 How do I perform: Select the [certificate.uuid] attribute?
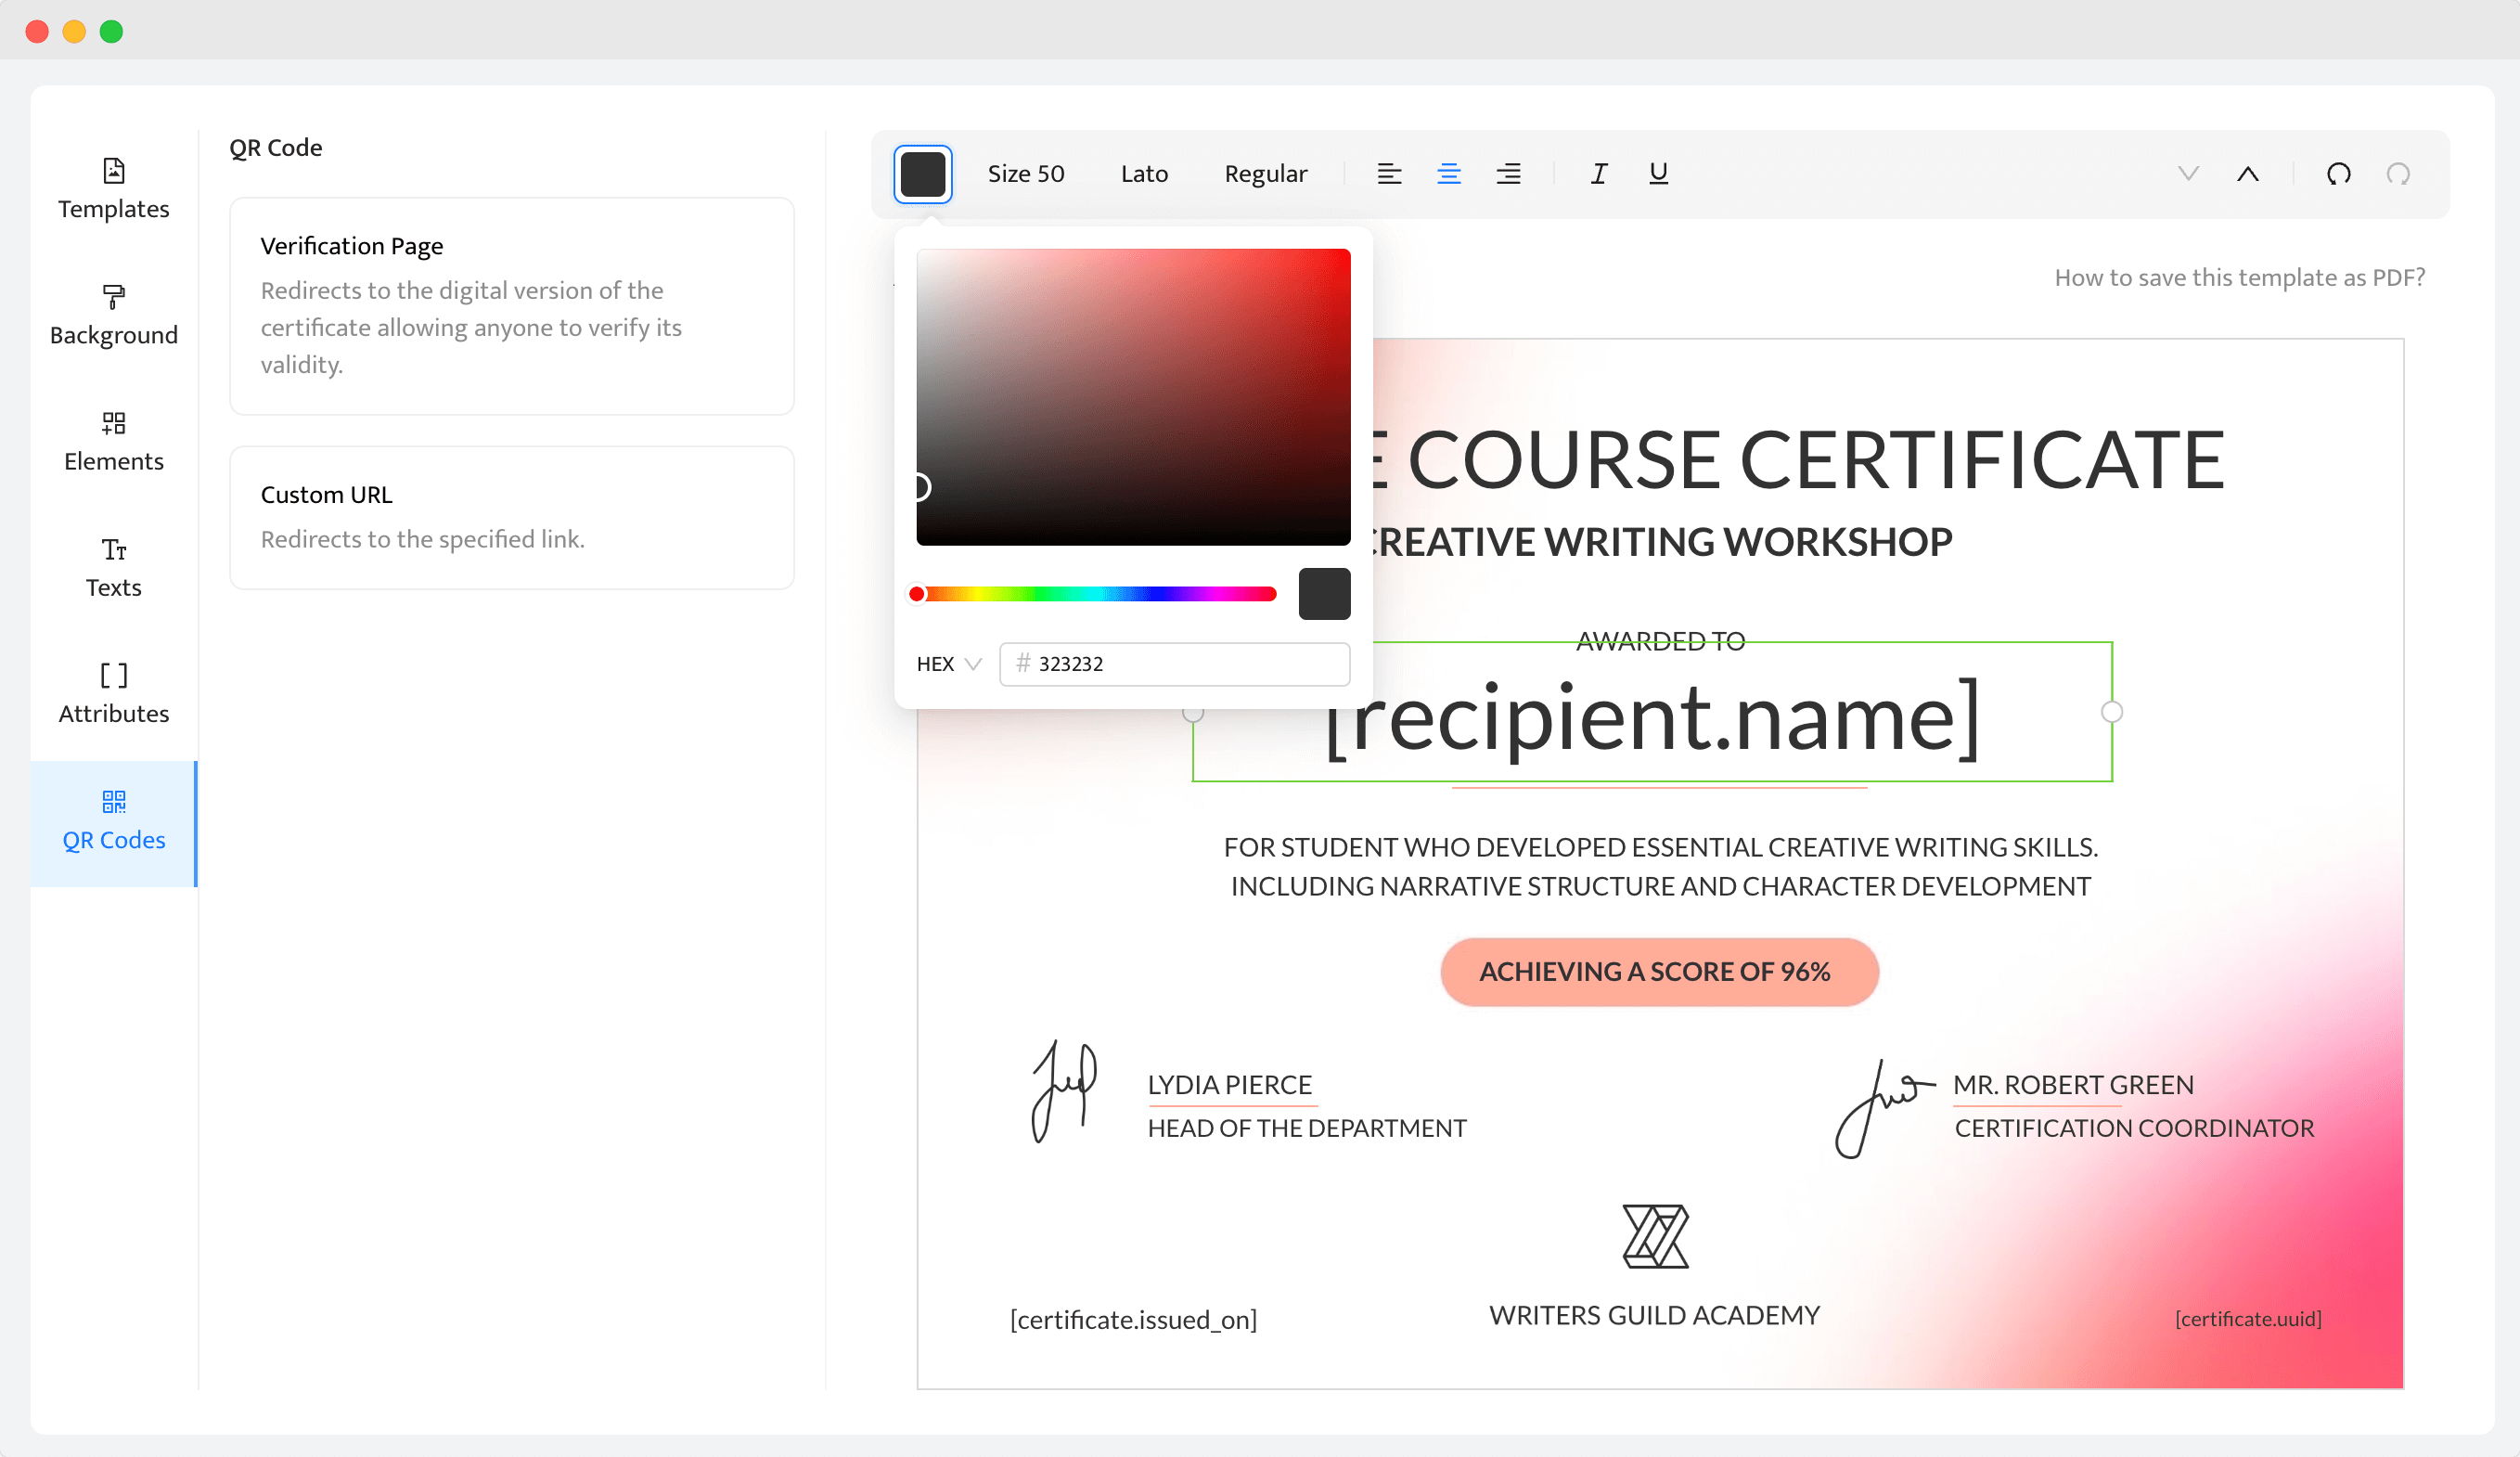pos(2248,1319)
